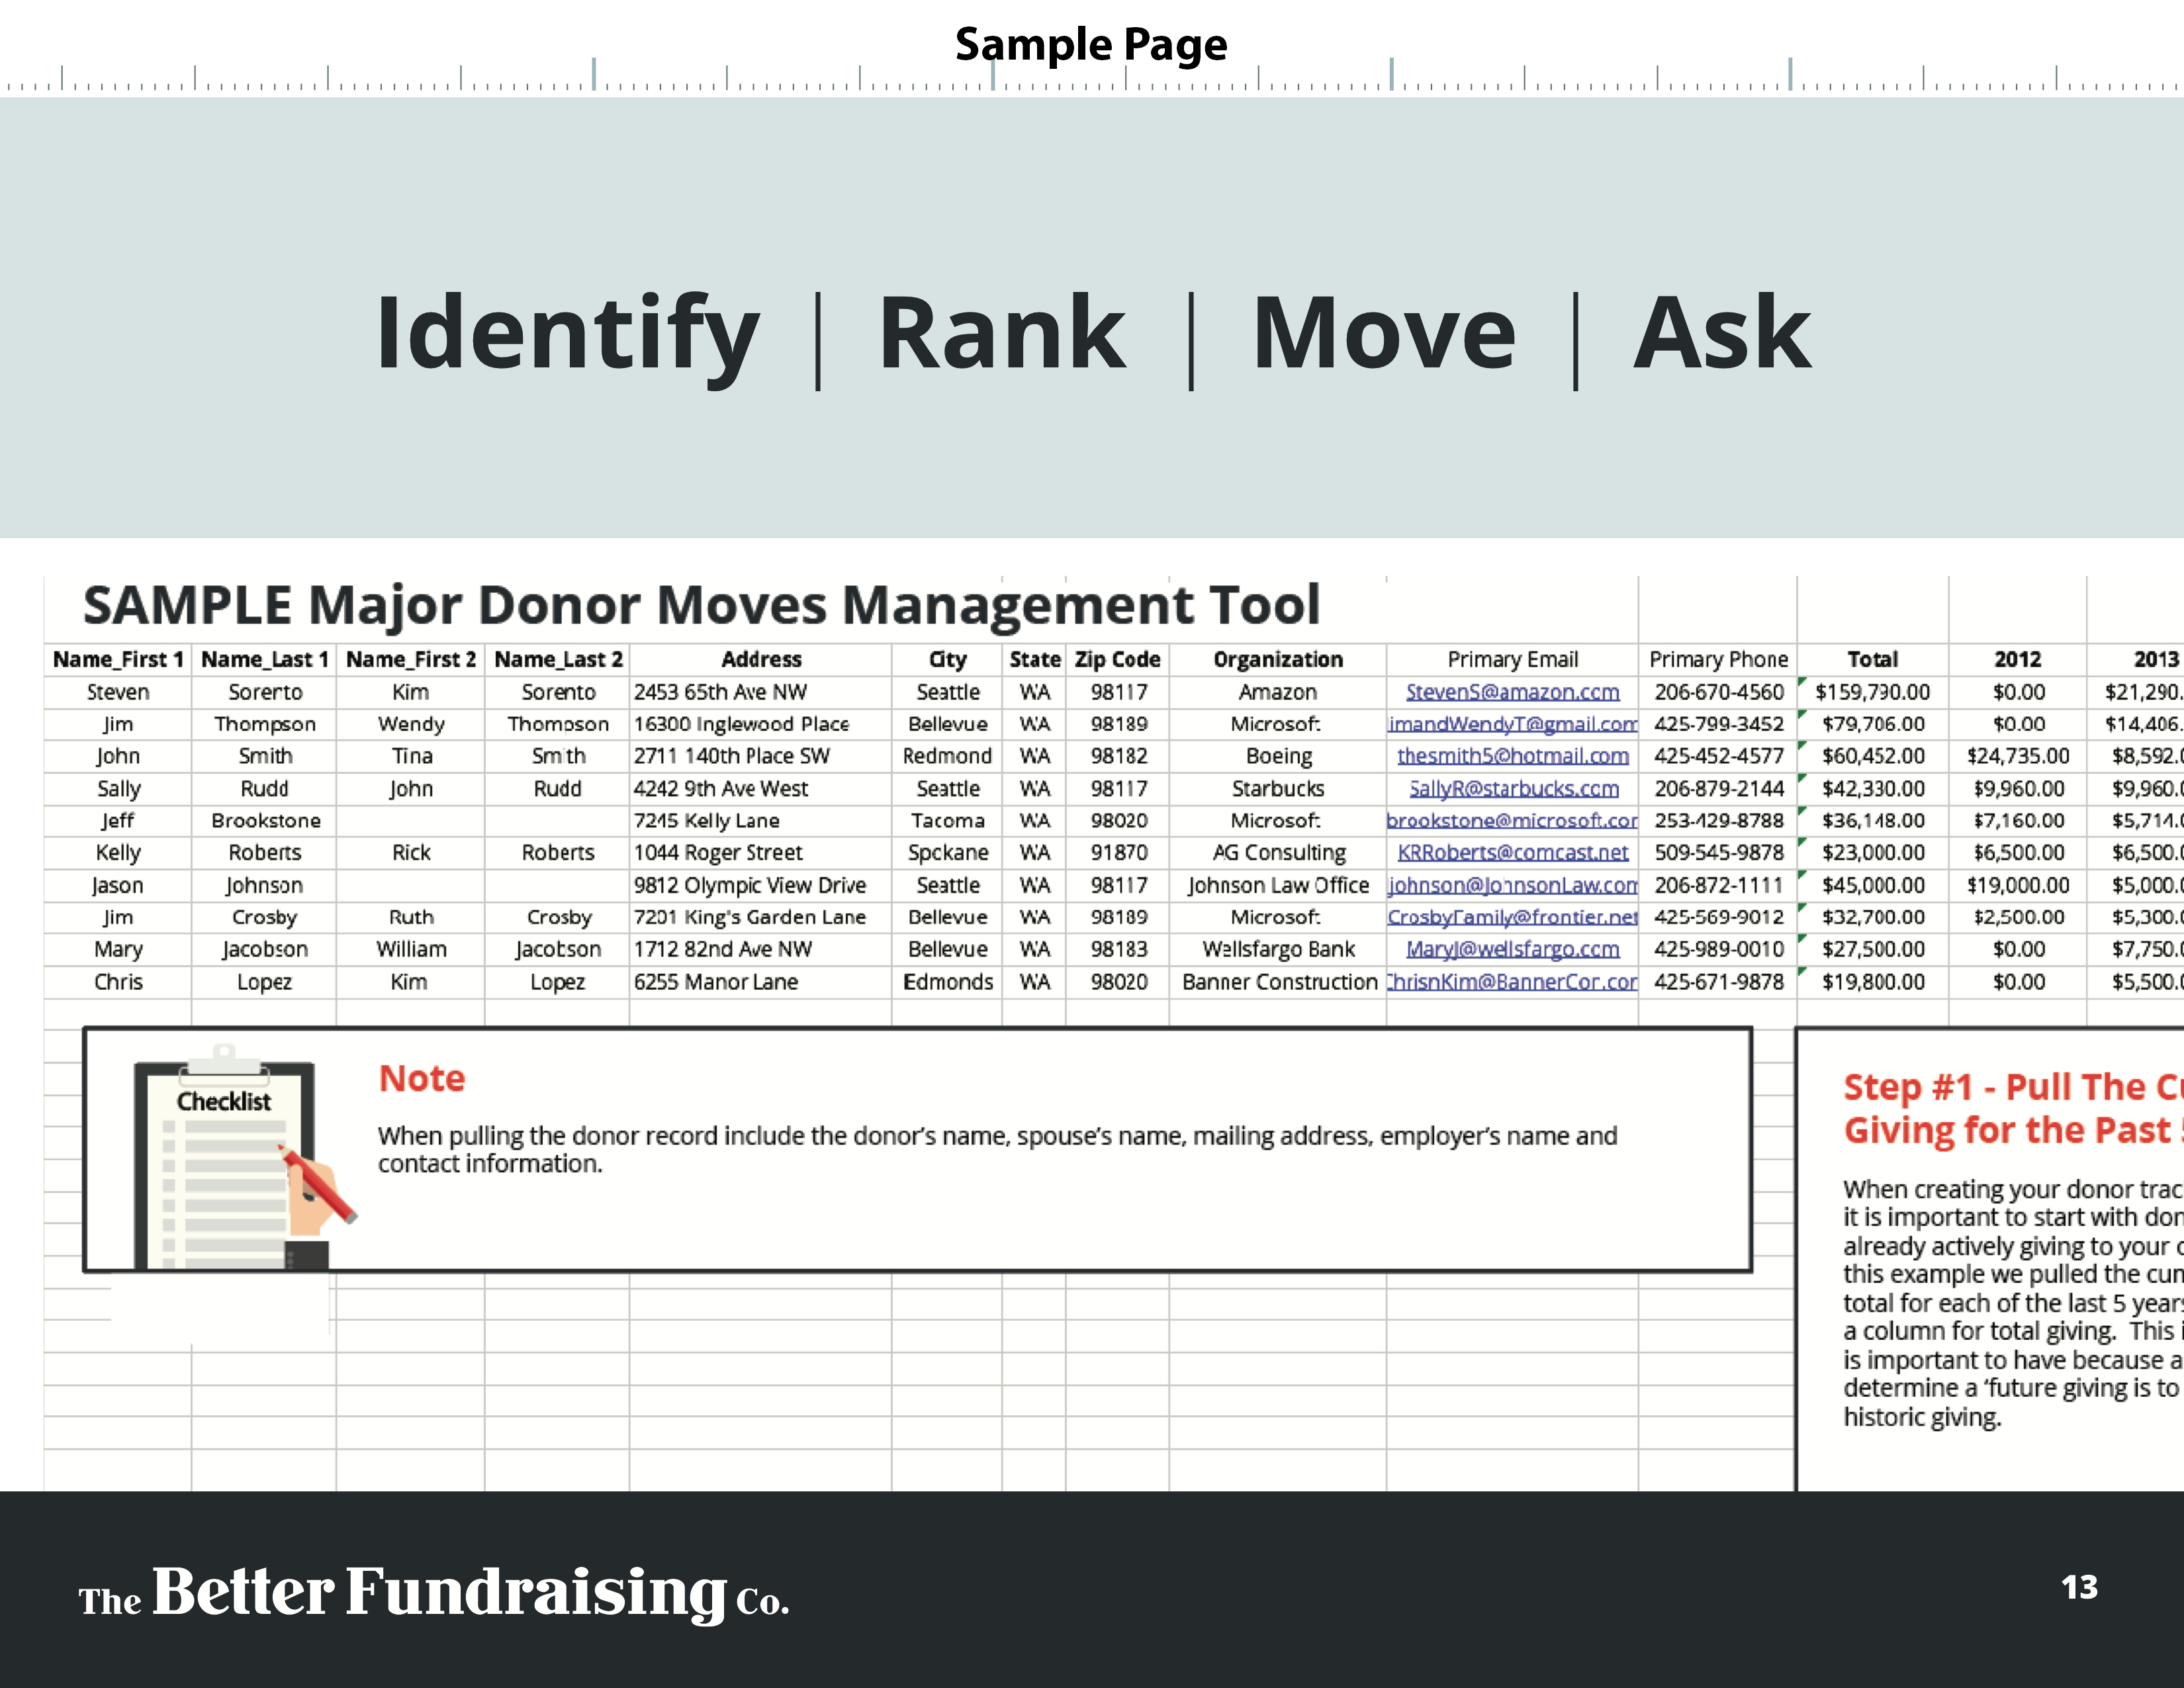Click the $159,790.00 total cell
2184x1688 pixels.
click(x=1872, y=692)
